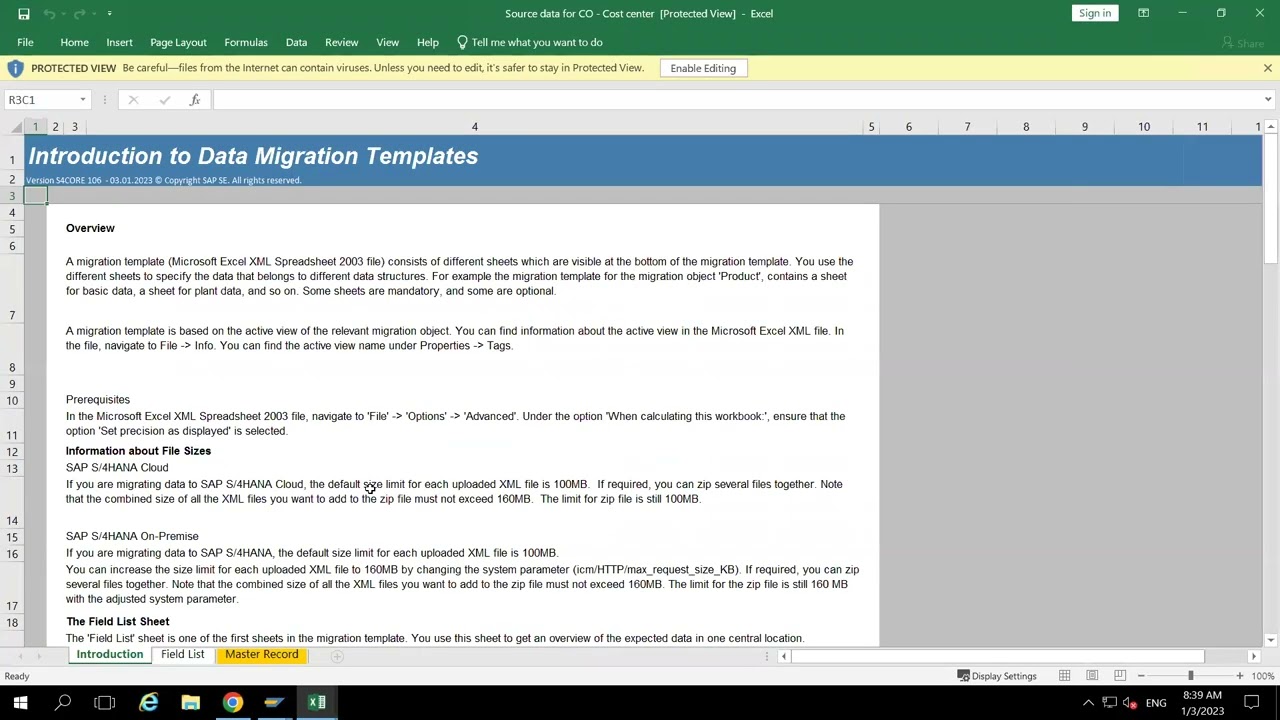Open the Page Layout ribbon tab
1280x720 pixels.
(x=178, y=42)
